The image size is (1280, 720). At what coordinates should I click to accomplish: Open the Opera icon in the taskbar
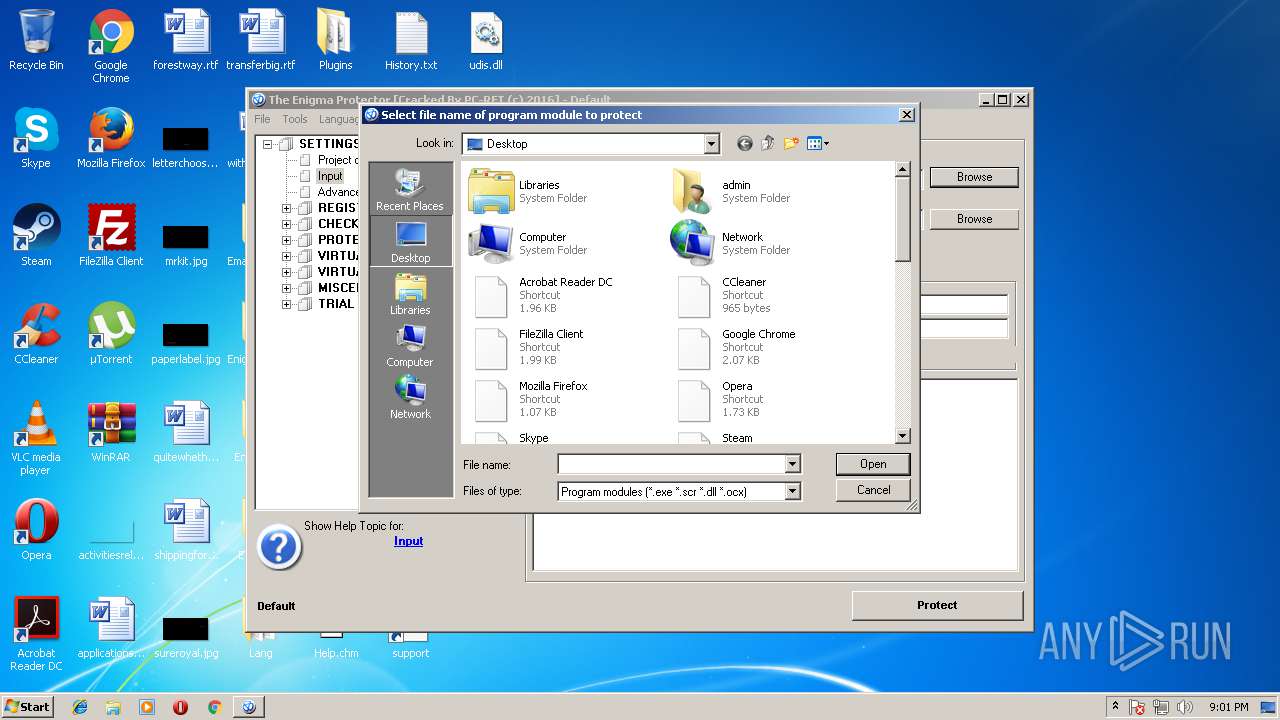point(180,707)
